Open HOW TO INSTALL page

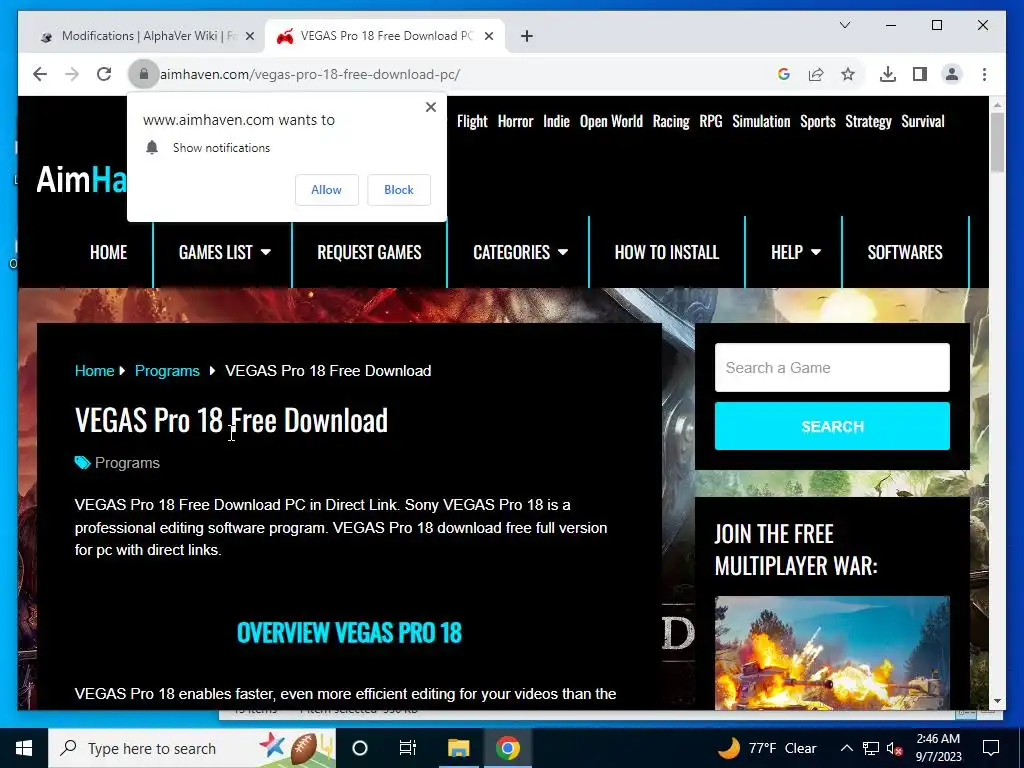(667, 253)
